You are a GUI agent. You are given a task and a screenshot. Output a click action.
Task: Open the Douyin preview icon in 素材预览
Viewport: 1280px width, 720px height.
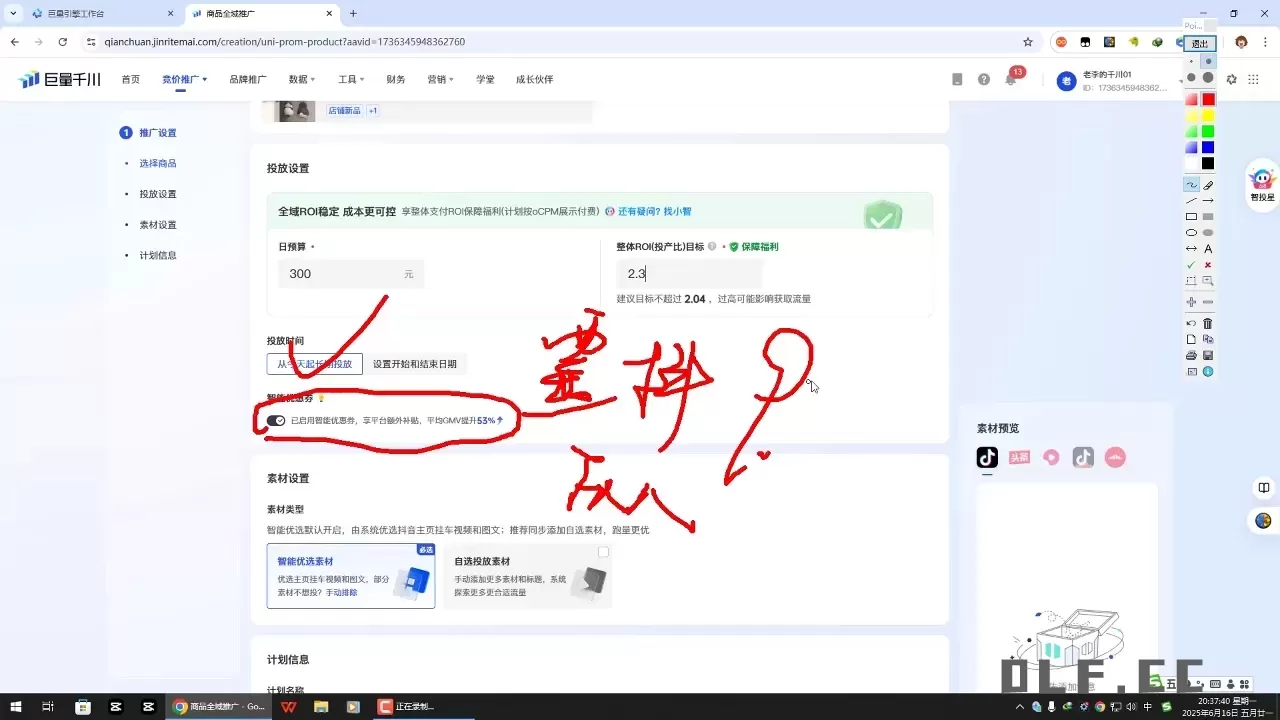tap(987, 457)
